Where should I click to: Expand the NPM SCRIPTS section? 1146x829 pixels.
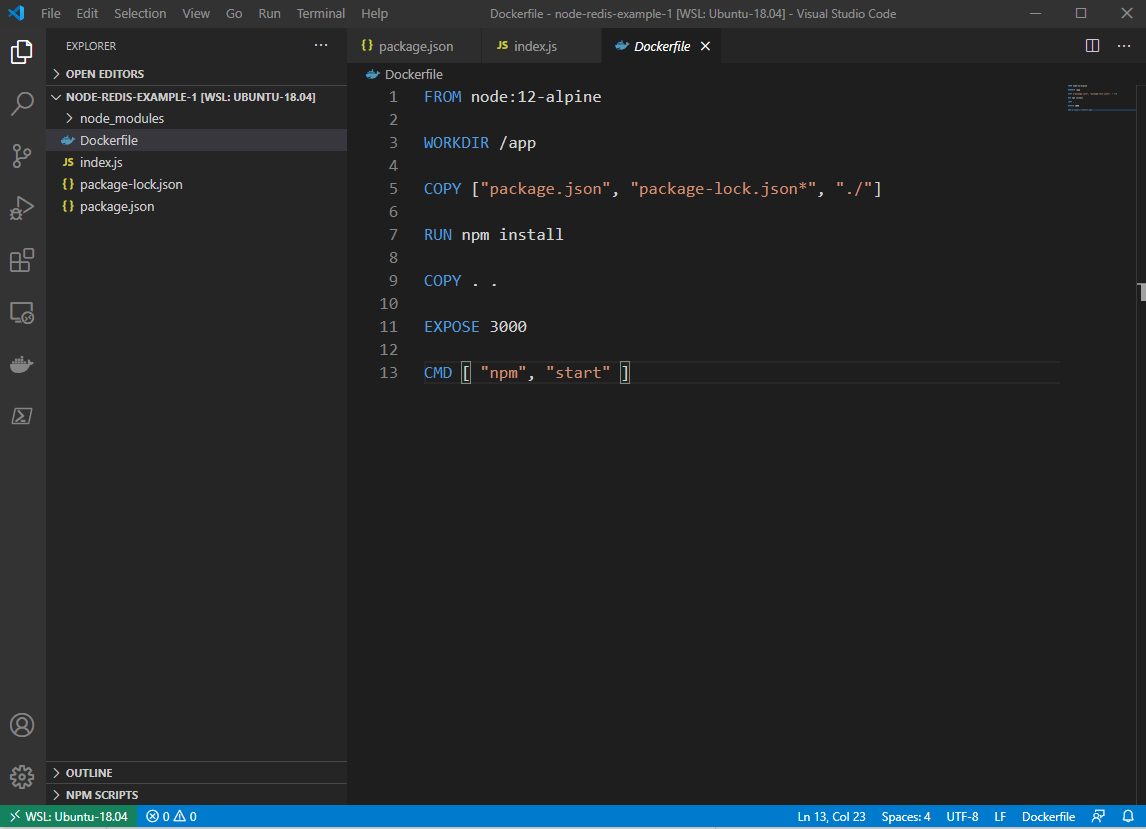[x=100, y=794]
